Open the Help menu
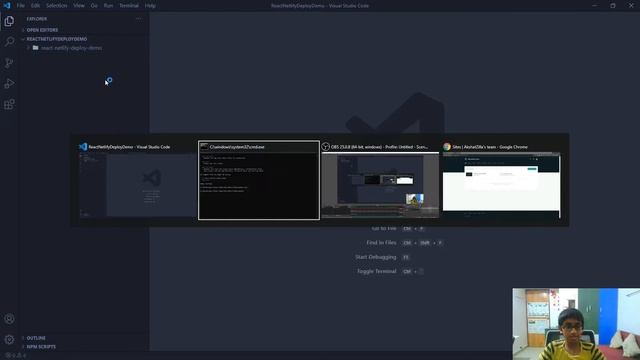 coord(150,6)
